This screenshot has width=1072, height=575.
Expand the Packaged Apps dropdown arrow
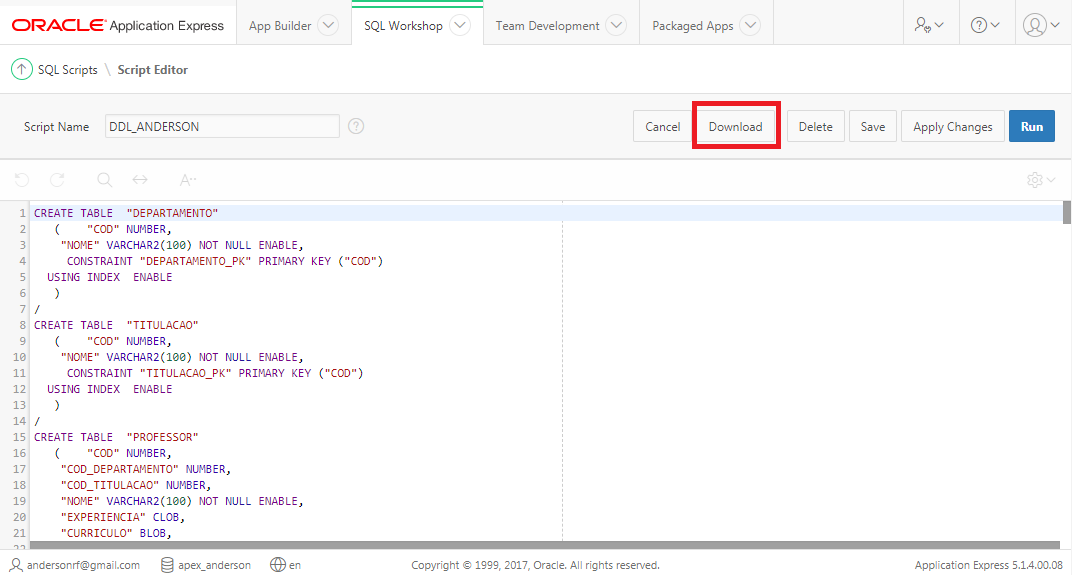coord(750,25)
